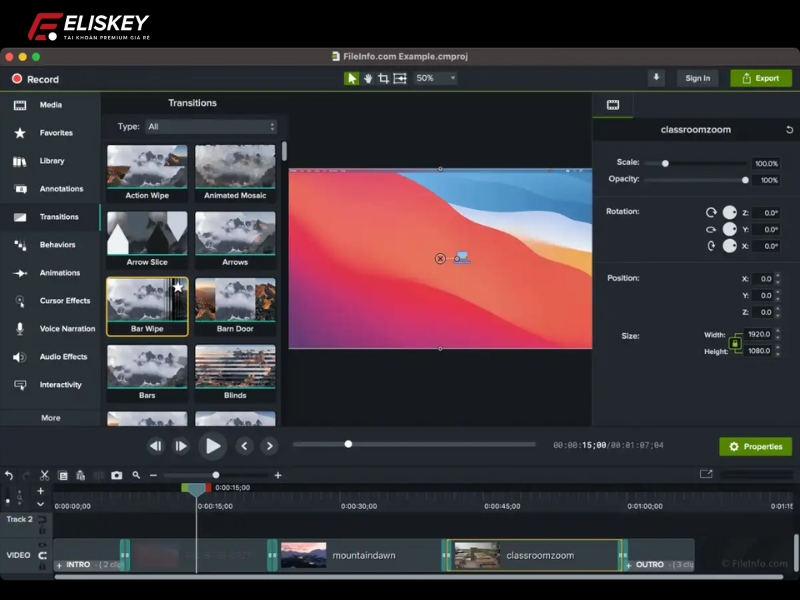800x600 pixels.
Task: Open the Cursor Effects panel icon
Action: click(x=18, y=300)
